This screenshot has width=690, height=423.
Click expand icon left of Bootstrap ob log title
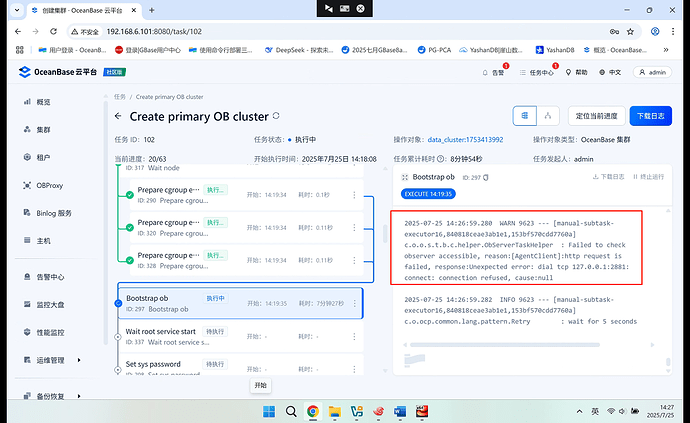(405, 177)
